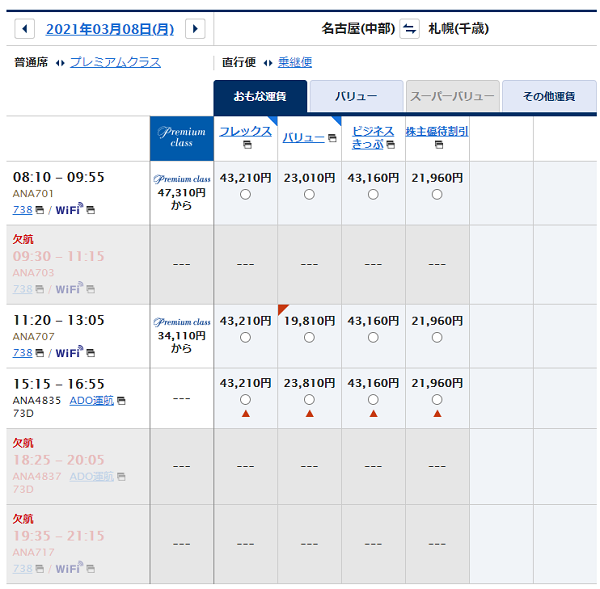This screenshot has width=600, height=589.
Task: Open フレックス fare details link
Action: click(245, 131)
